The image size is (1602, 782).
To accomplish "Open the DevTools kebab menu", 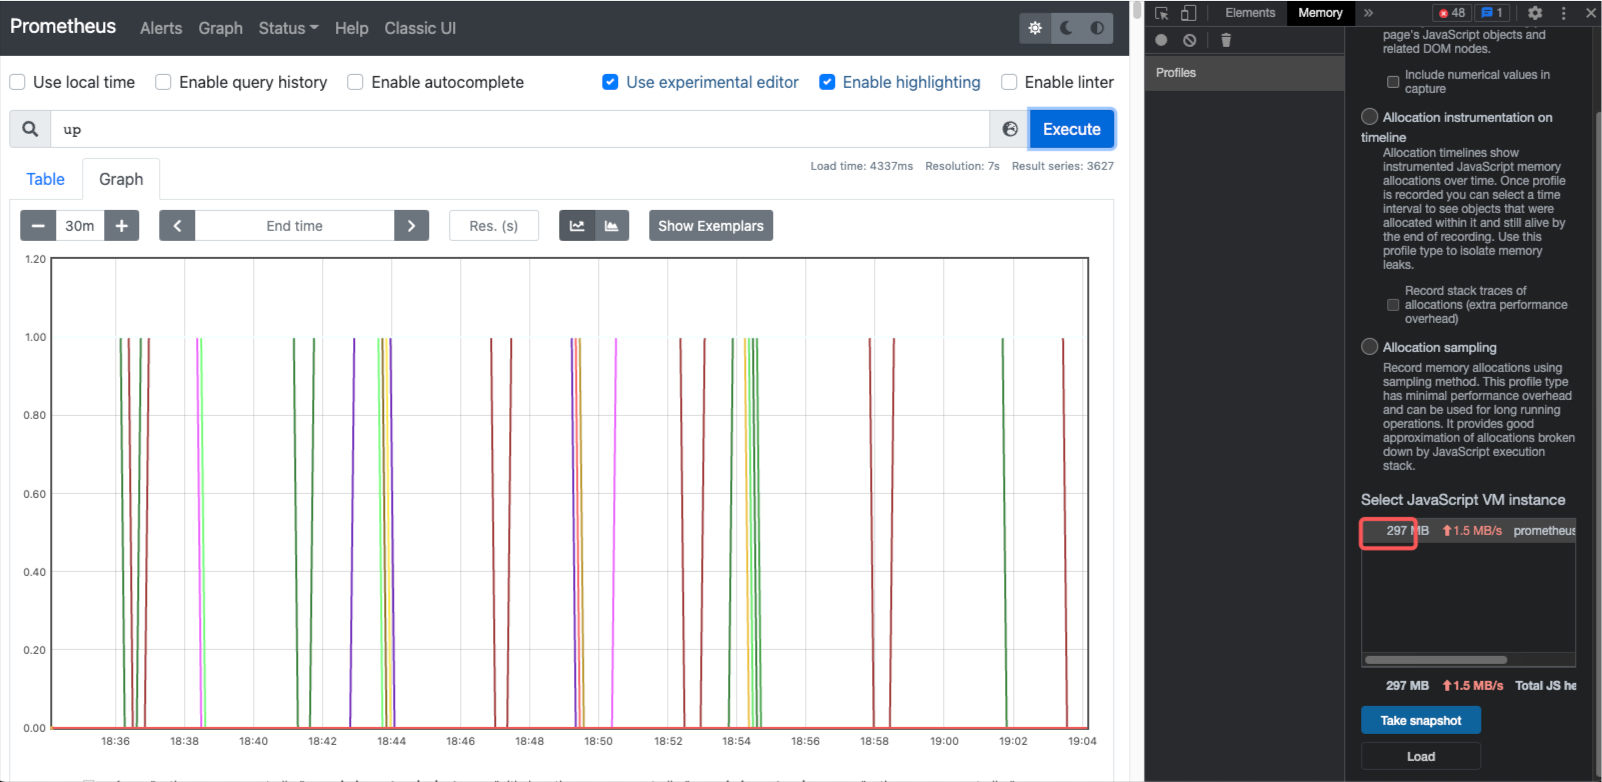I will 1563,13.
